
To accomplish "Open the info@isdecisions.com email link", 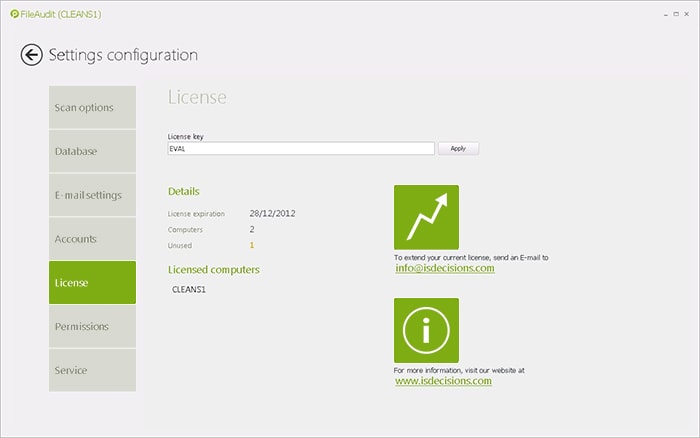I will click(445, 268).
